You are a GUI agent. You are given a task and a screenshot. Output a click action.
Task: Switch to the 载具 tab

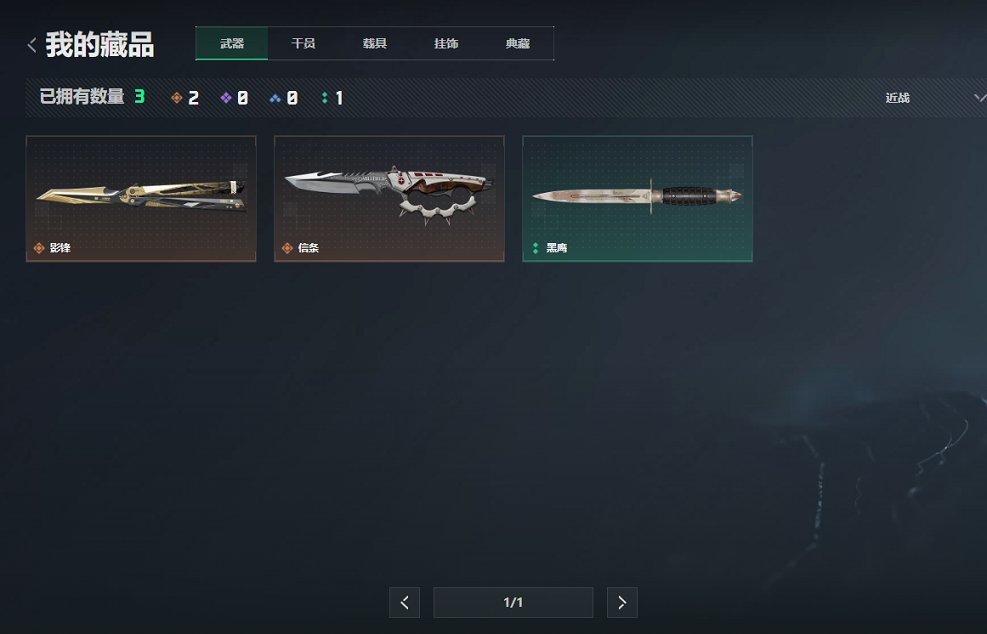[x=375, y=43]
